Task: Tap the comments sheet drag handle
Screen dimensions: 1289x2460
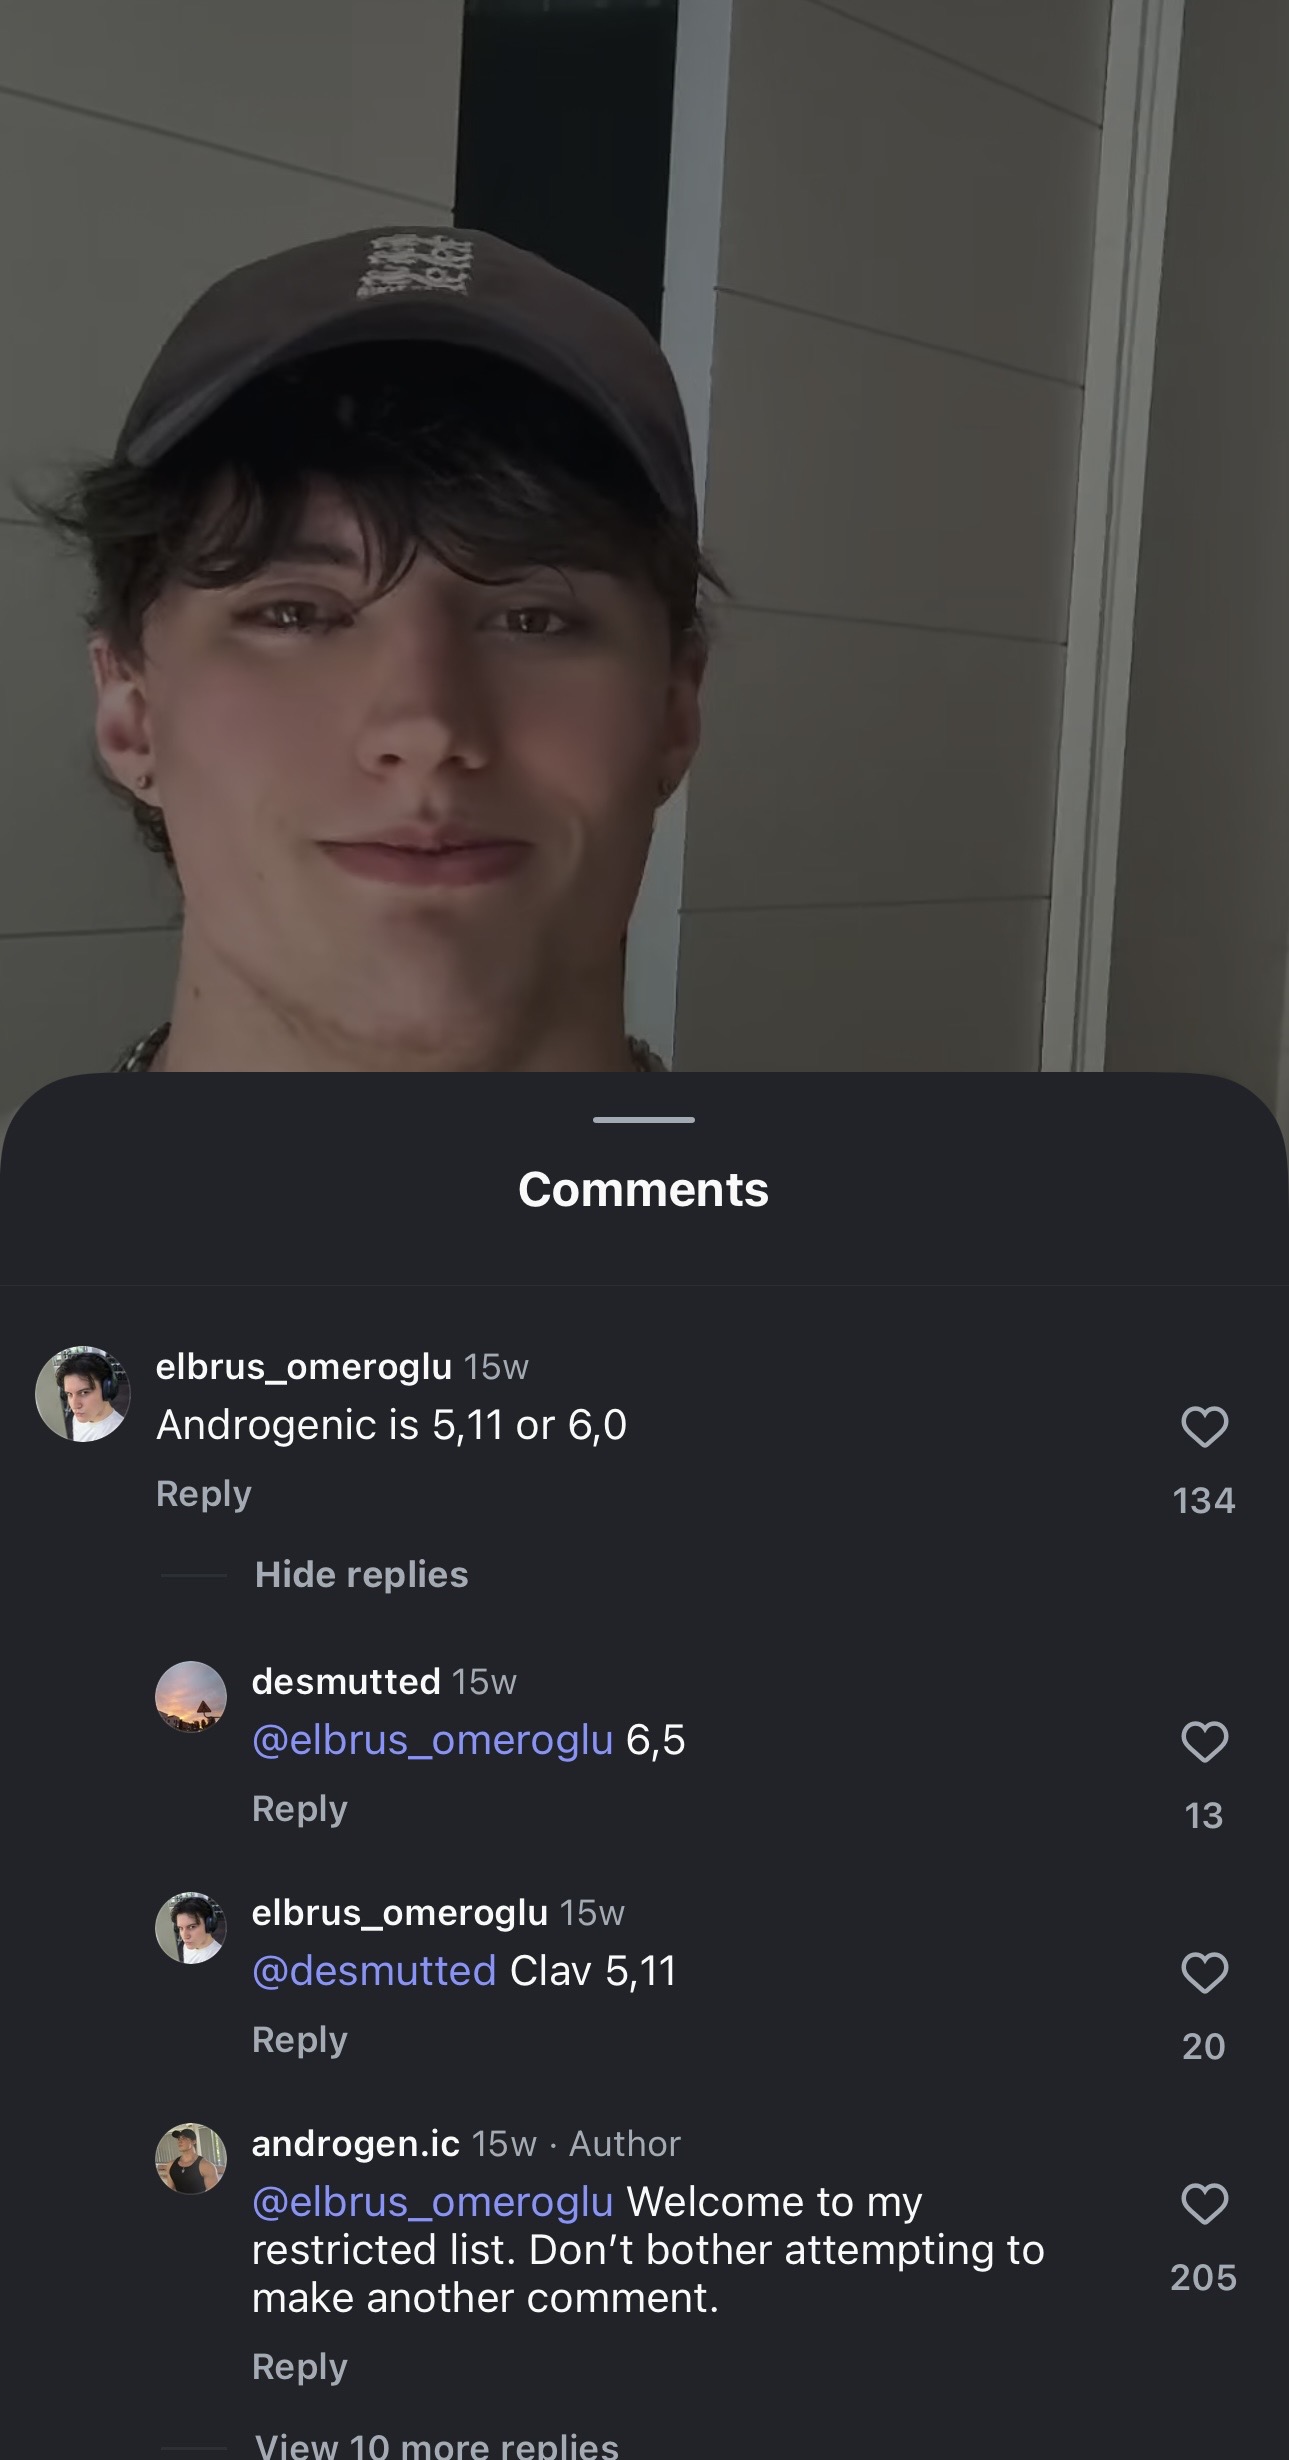Action: coord(644,1119)
